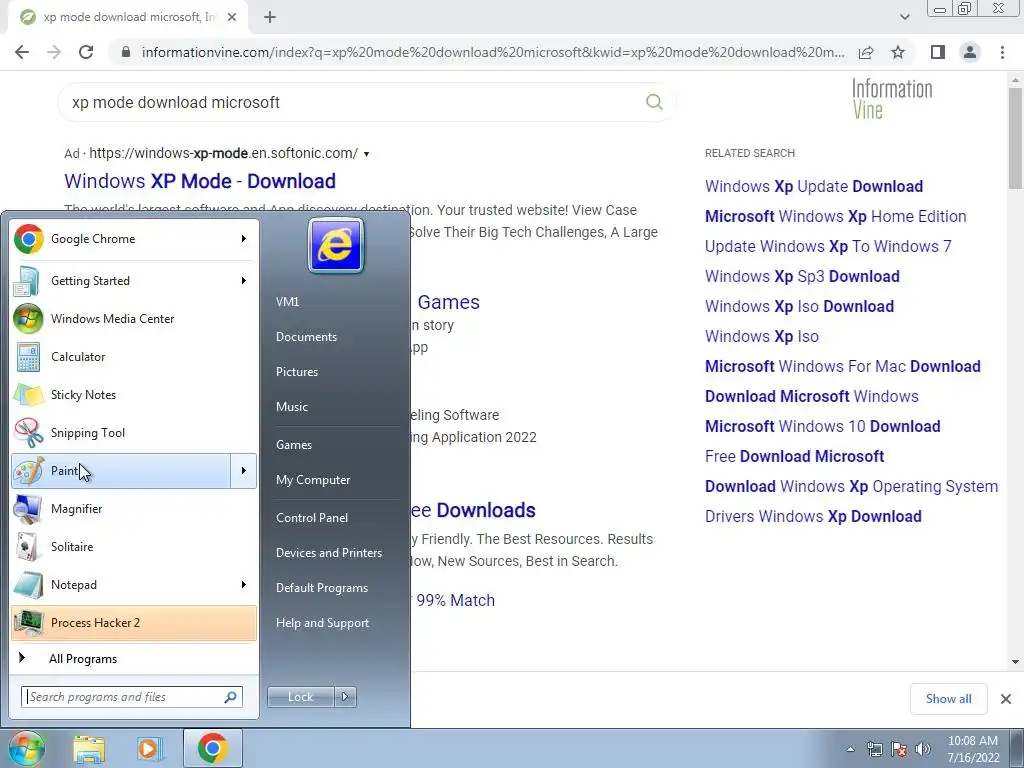Click Chrome address bar URL
Screen dimensions: 1024x768
click(493, 52)
